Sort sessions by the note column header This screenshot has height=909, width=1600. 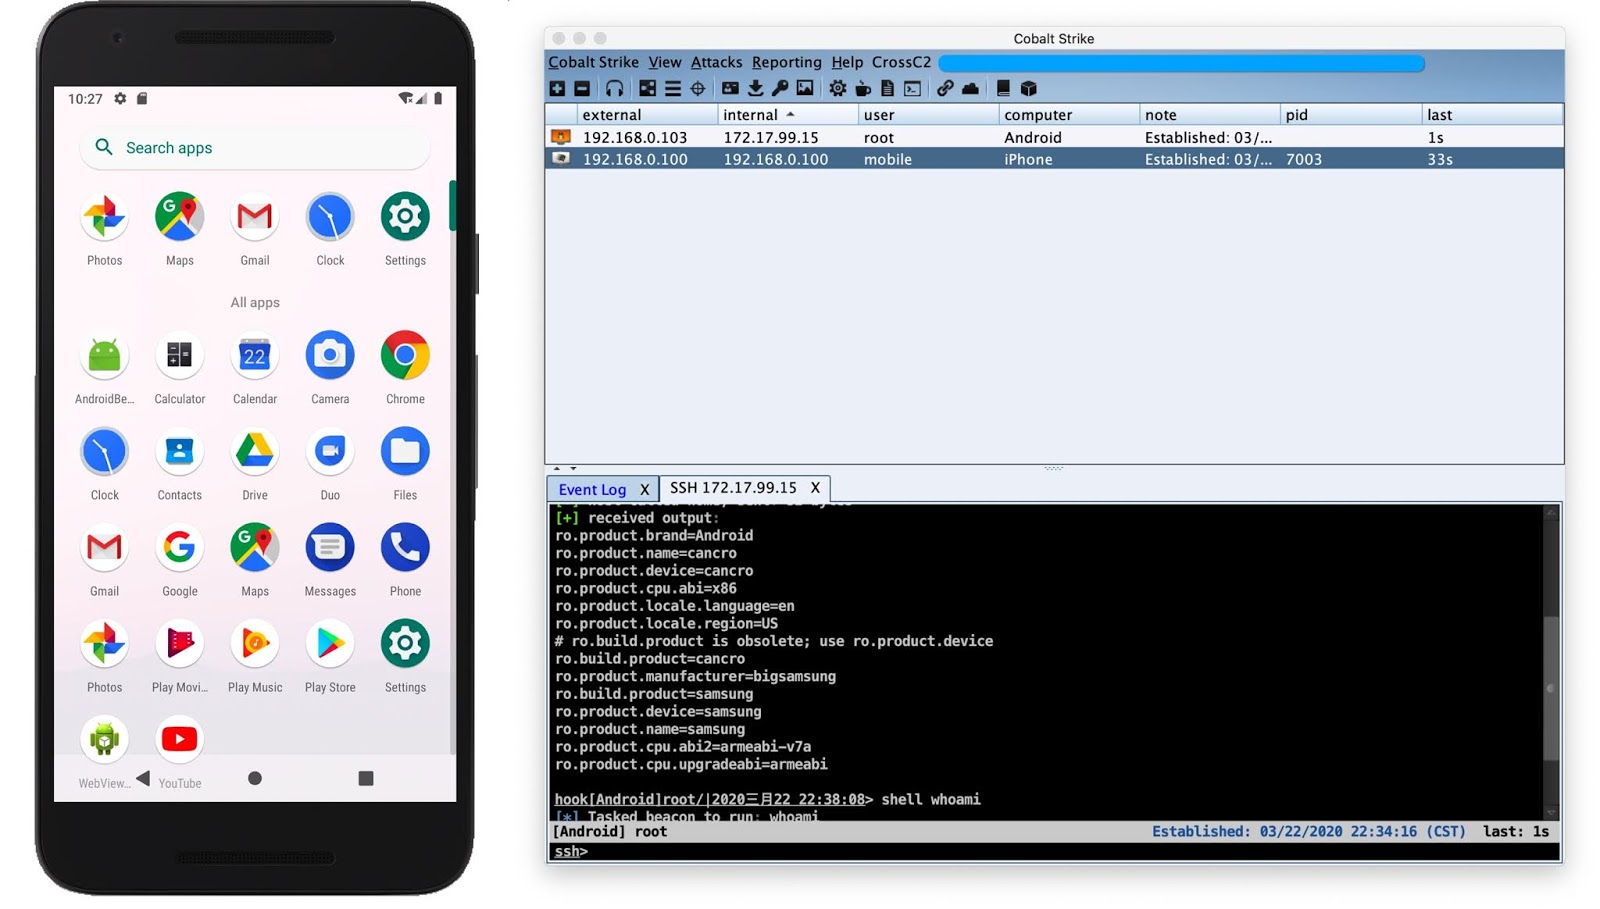pos(1210,115)
